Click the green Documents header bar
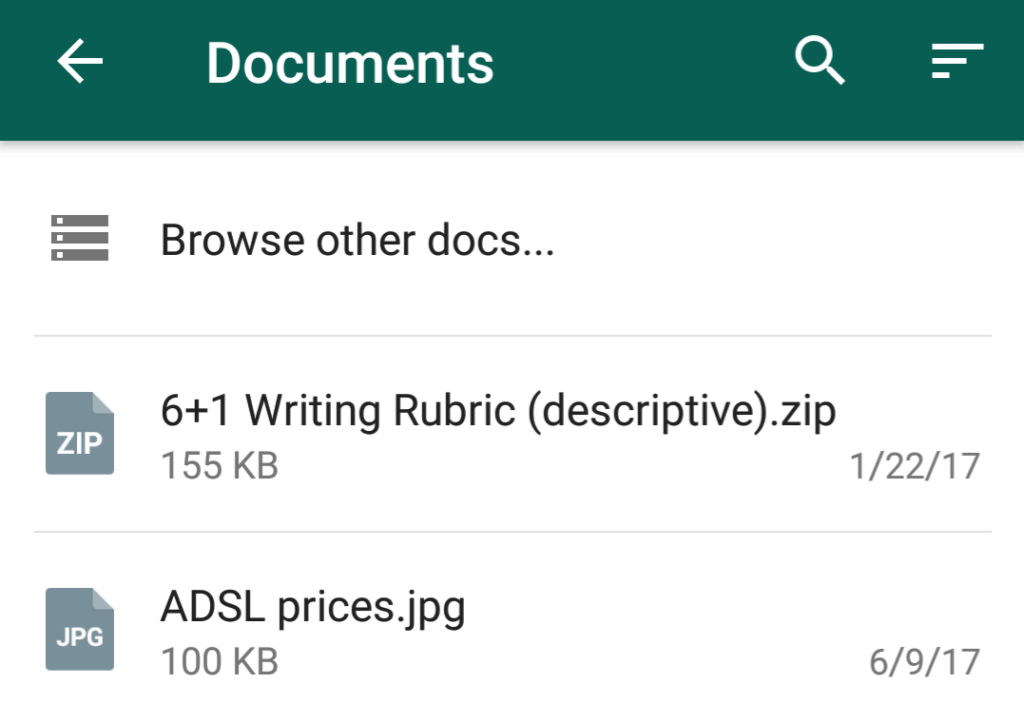 (x=512, y=70)
